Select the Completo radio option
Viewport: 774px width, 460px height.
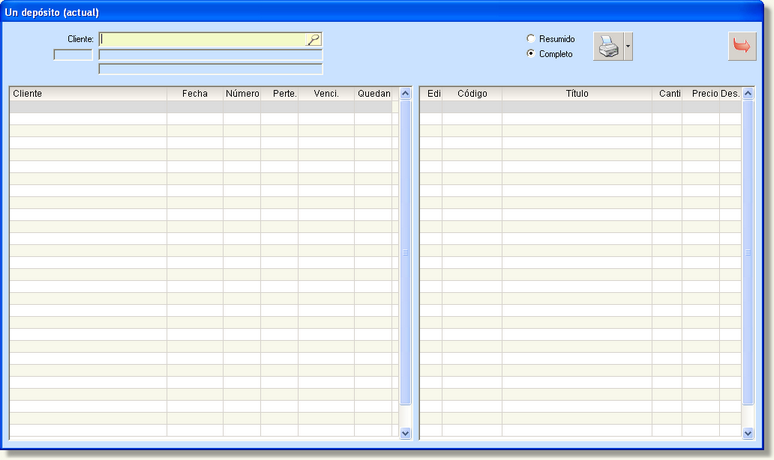[x=531, y=54]
